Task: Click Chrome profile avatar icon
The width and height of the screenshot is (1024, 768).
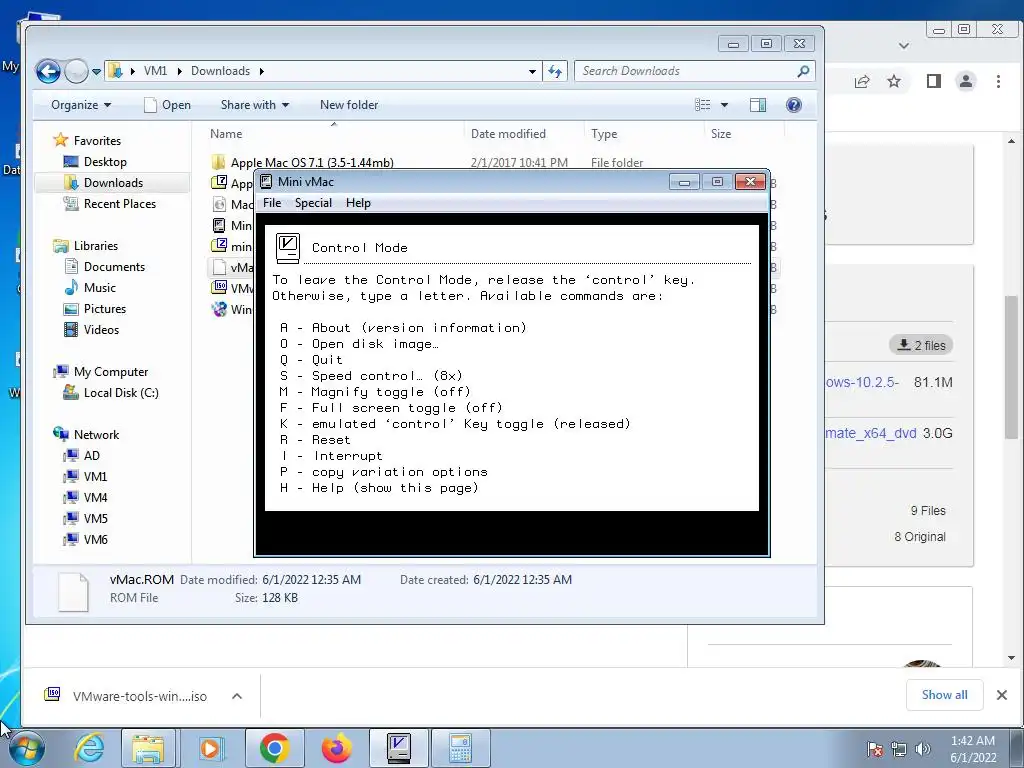Action: pos(966,81)
